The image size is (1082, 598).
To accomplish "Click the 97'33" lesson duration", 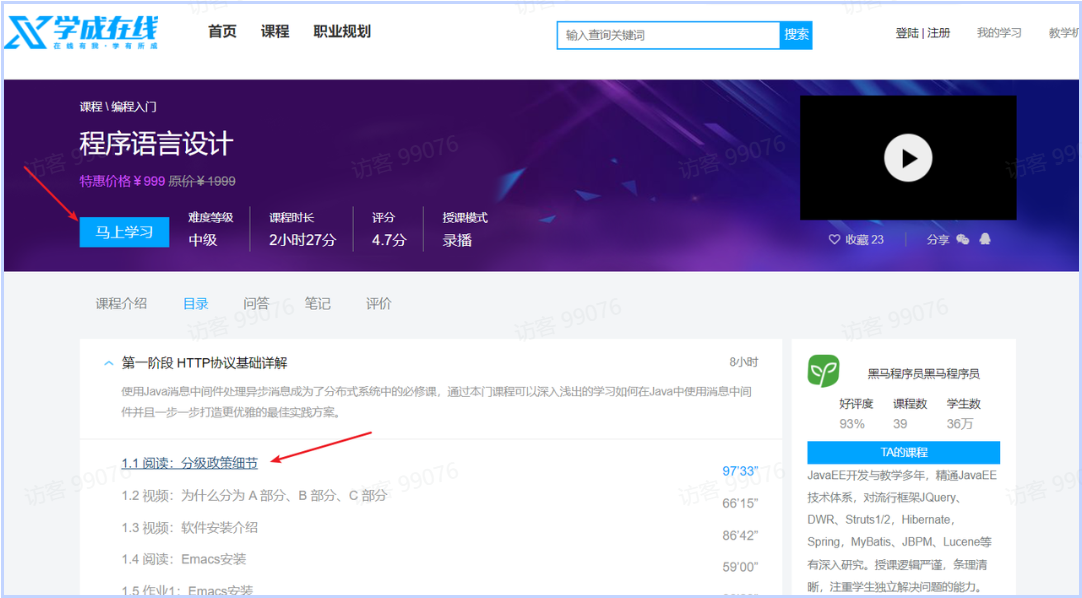I will coord(740,471).
